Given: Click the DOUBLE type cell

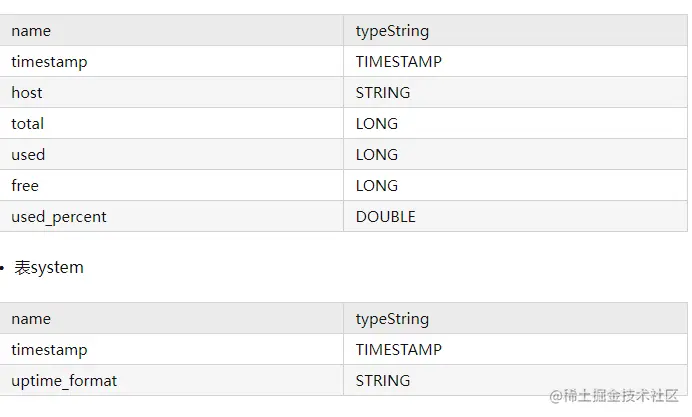Looking at the screenshot, I should [386, 217].
